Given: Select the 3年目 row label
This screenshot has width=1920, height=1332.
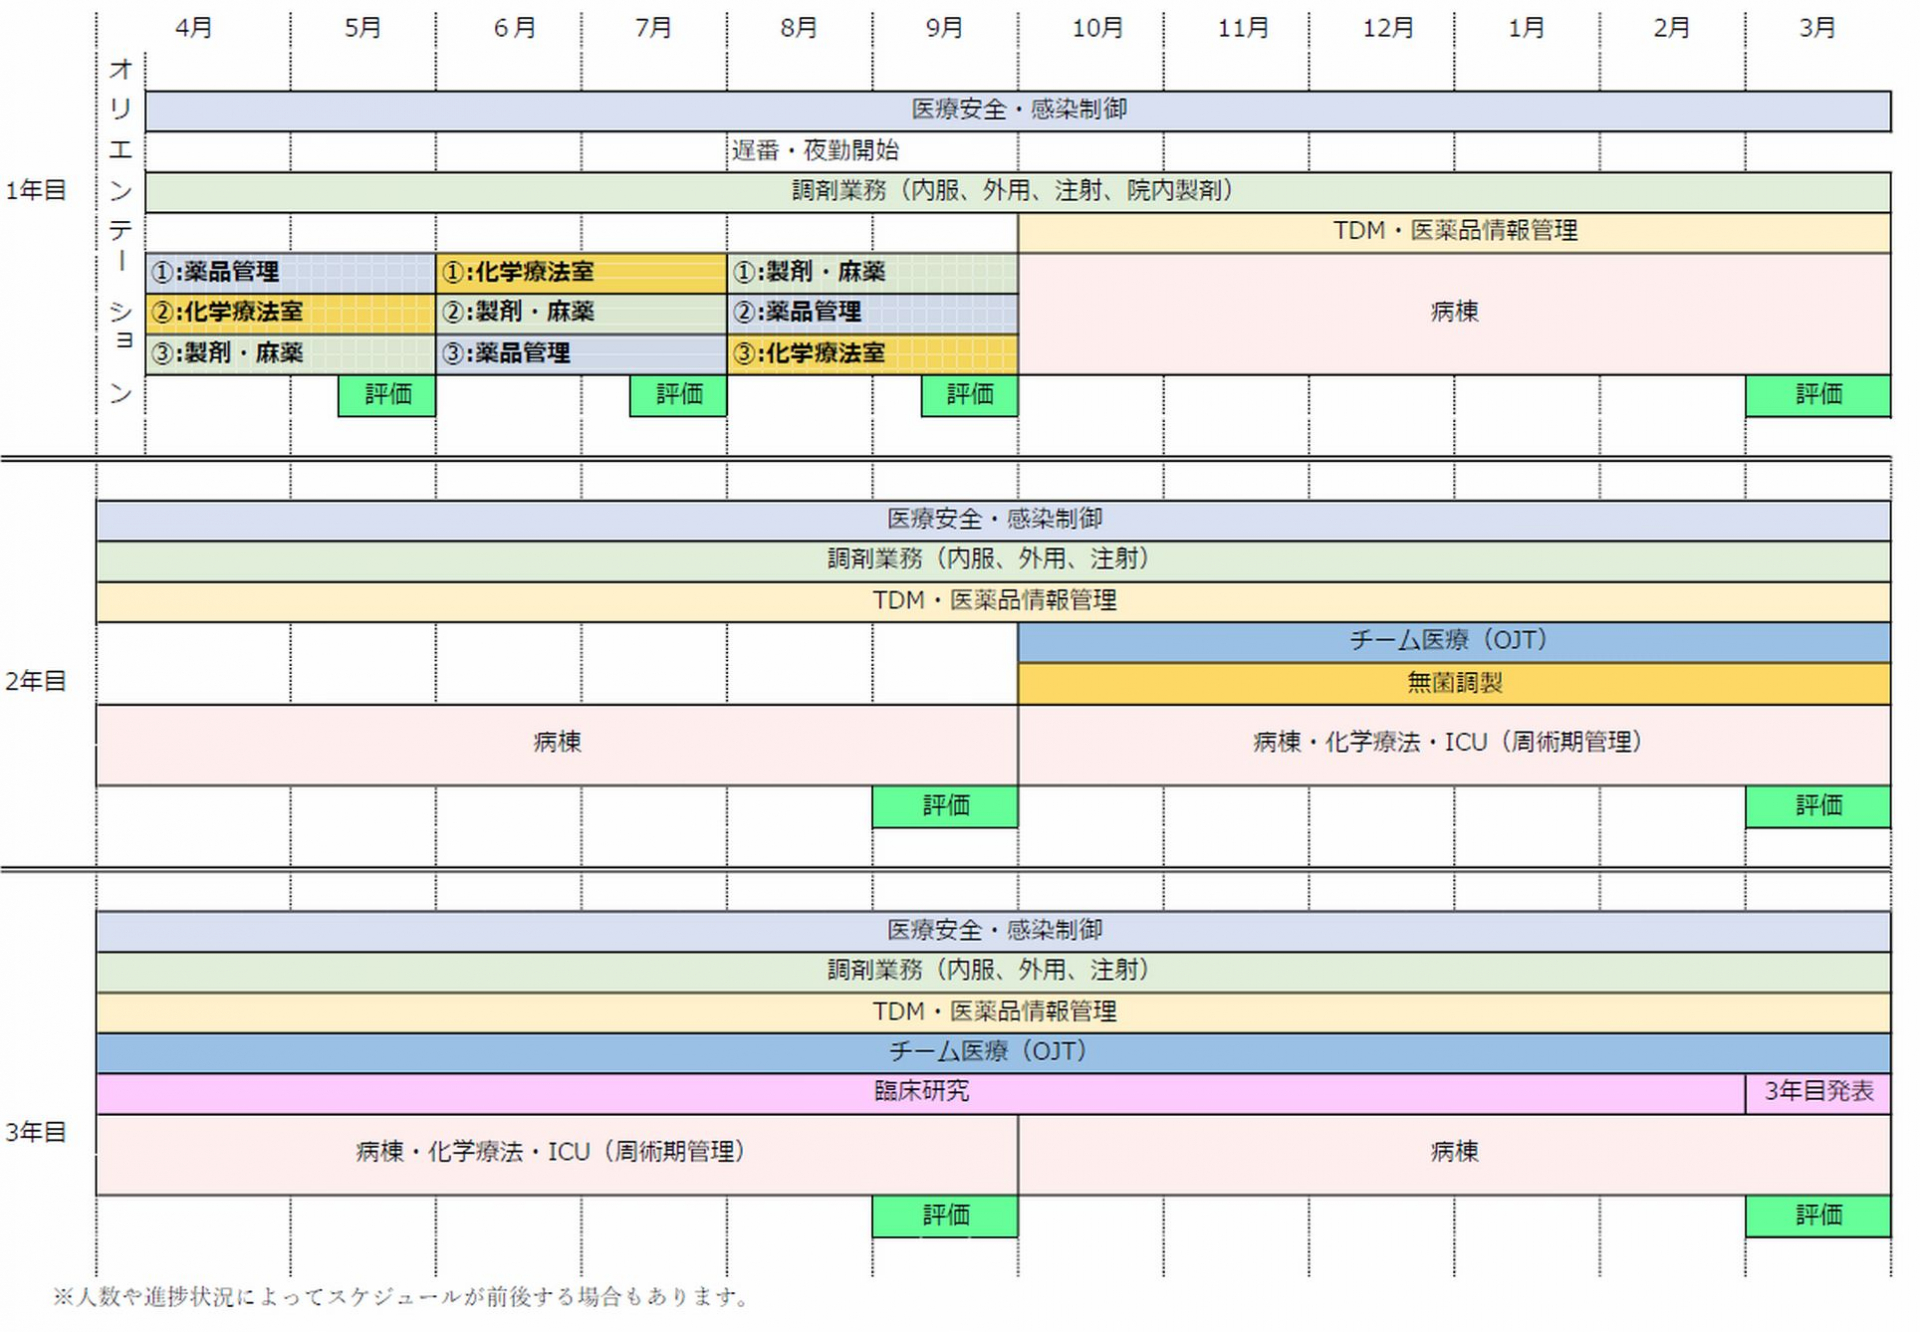Looking at the screenshot, I should [x=36, y=1132].
